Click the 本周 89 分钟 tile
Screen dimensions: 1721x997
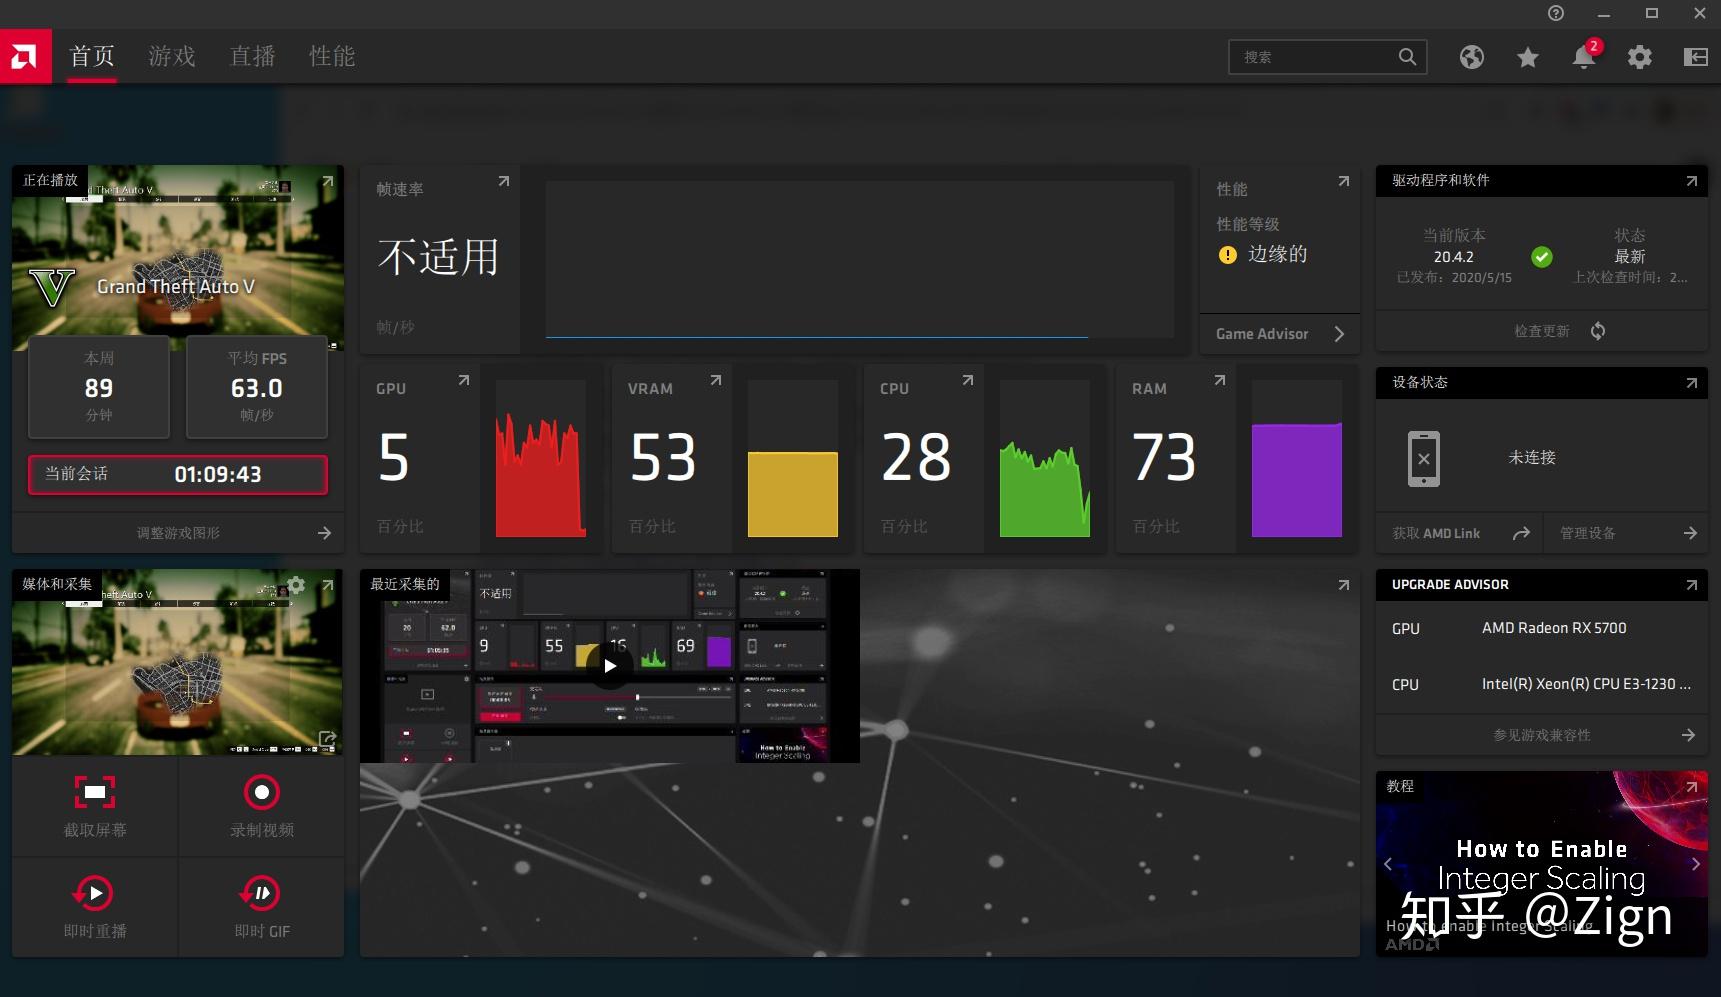[x=99, y=387]
